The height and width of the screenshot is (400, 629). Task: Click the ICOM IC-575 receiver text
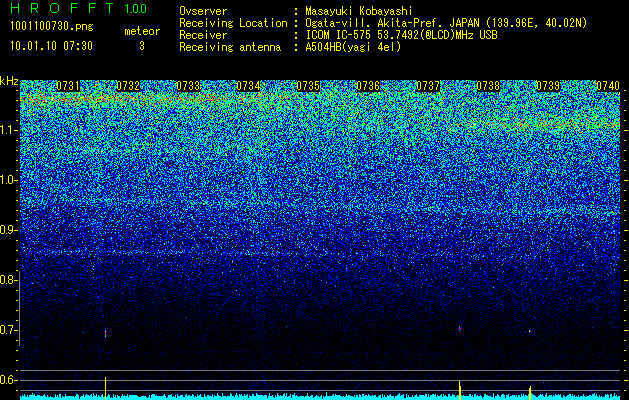click(402, 35)
